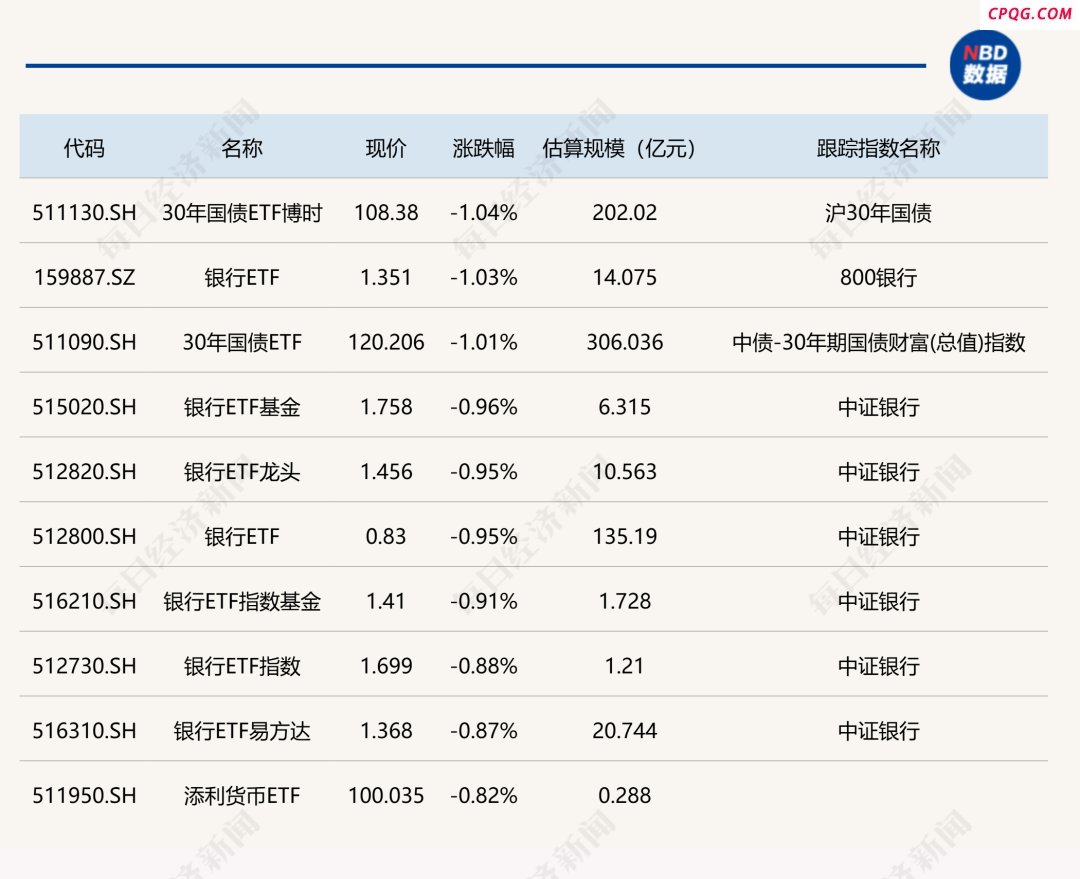
Task: Click the scale value 14.075
Action: [x=625, y=278]
